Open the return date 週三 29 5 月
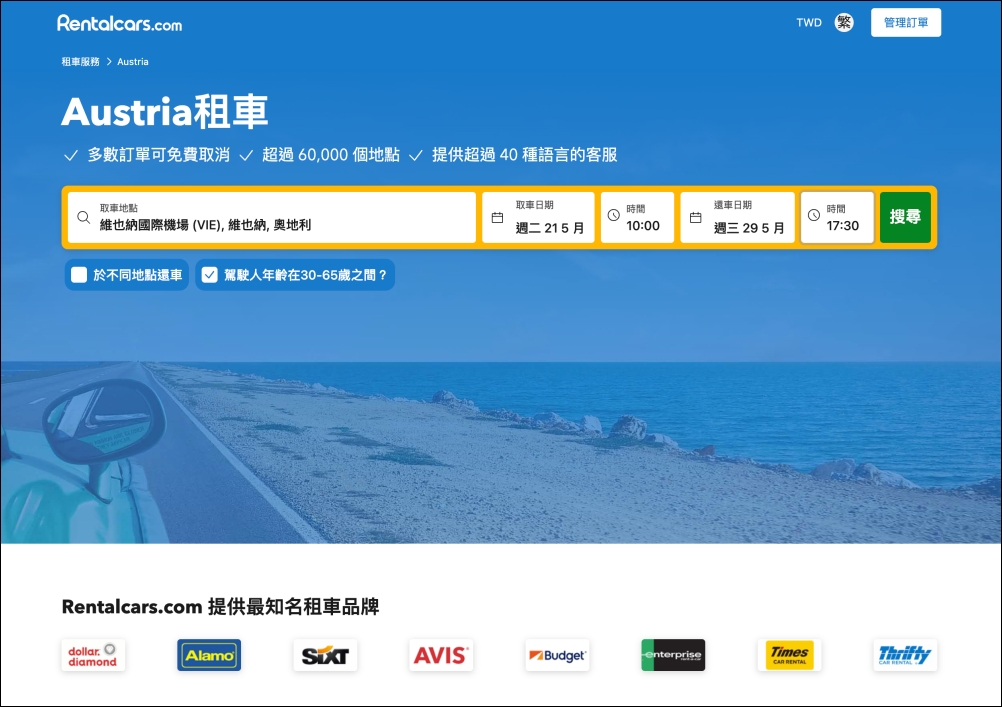This screenshot has height=707, width=1002. [737, 217]
